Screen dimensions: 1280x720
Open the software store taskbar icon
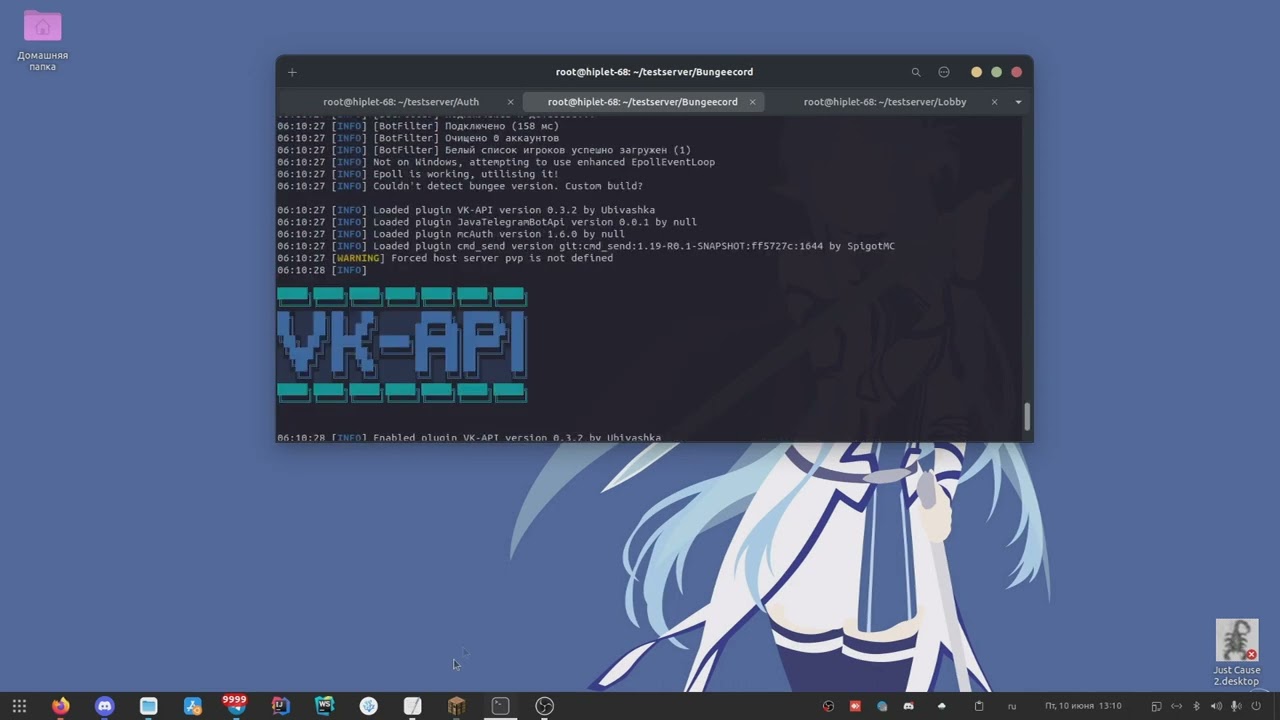193,706
